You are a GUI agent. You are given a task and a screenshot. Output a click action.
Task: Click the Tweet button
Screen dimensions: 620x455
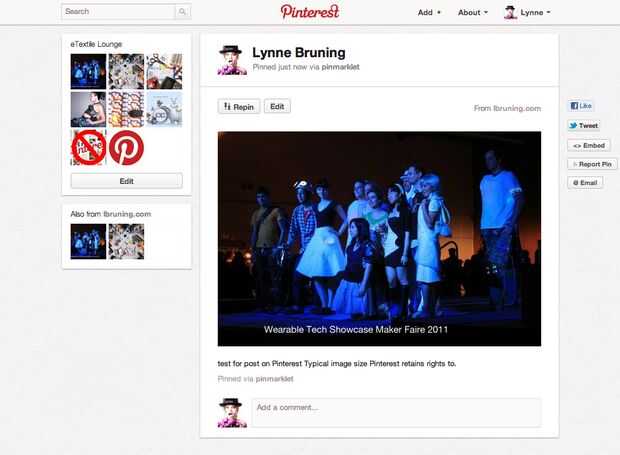[584, 126]
